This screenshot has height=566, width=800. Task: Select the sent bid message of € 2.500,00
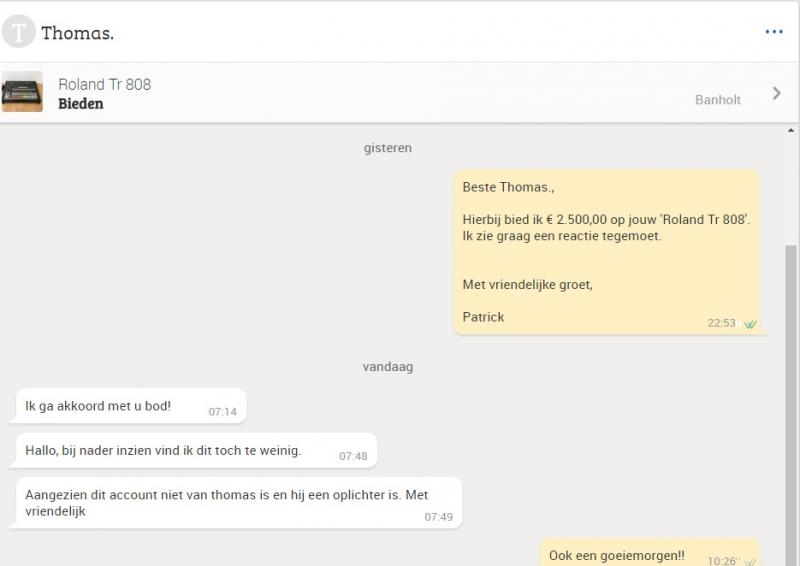(607, 252)
